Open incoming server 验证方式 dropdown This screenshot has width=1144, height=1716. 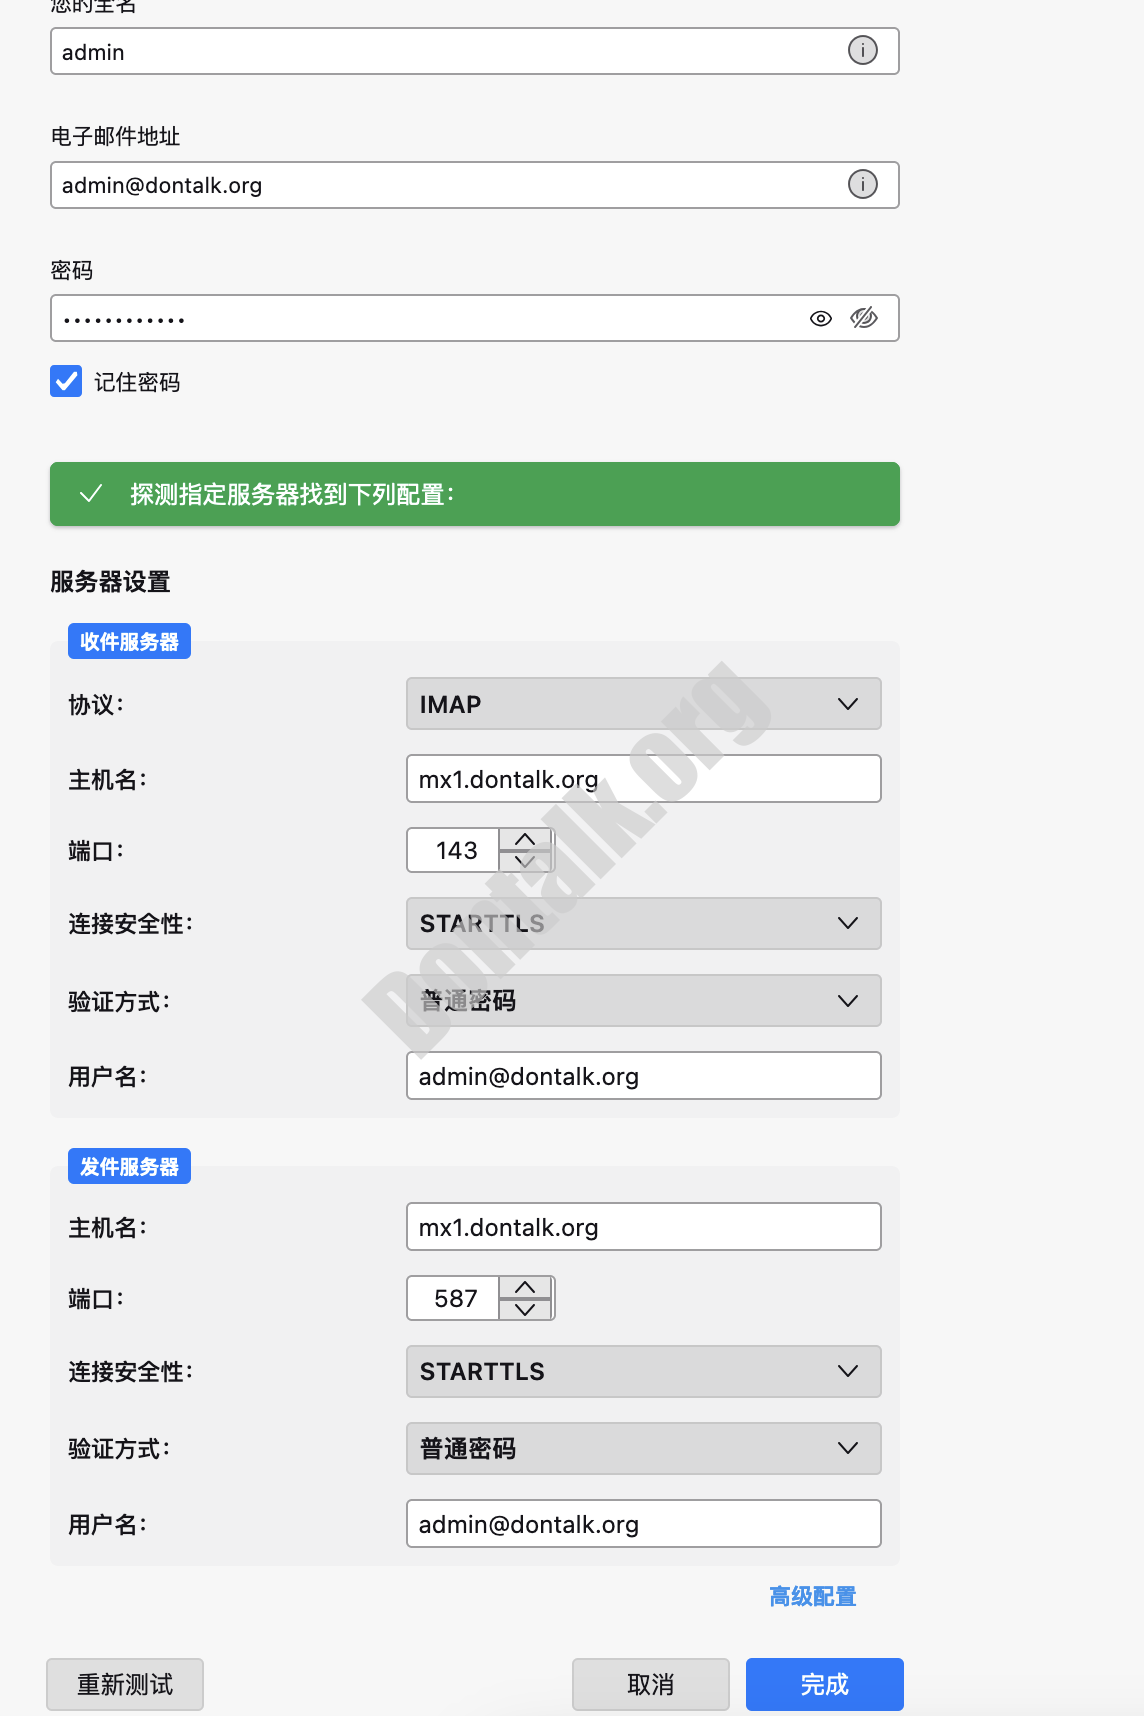pos(643,1000)
